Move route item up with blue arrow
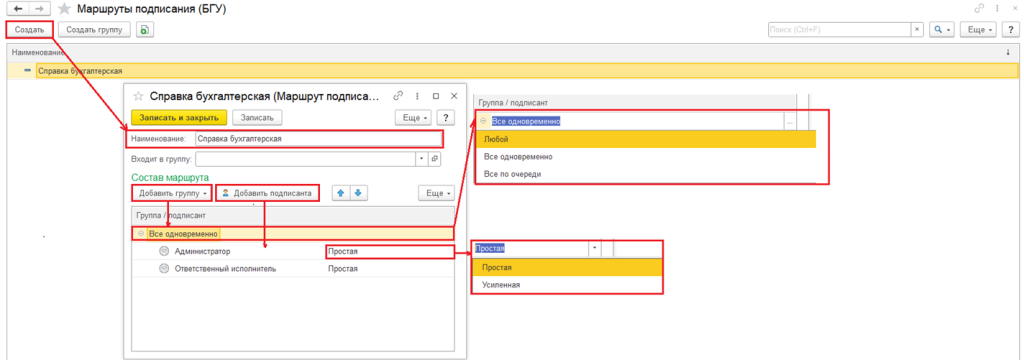 [x=340, y=193]
